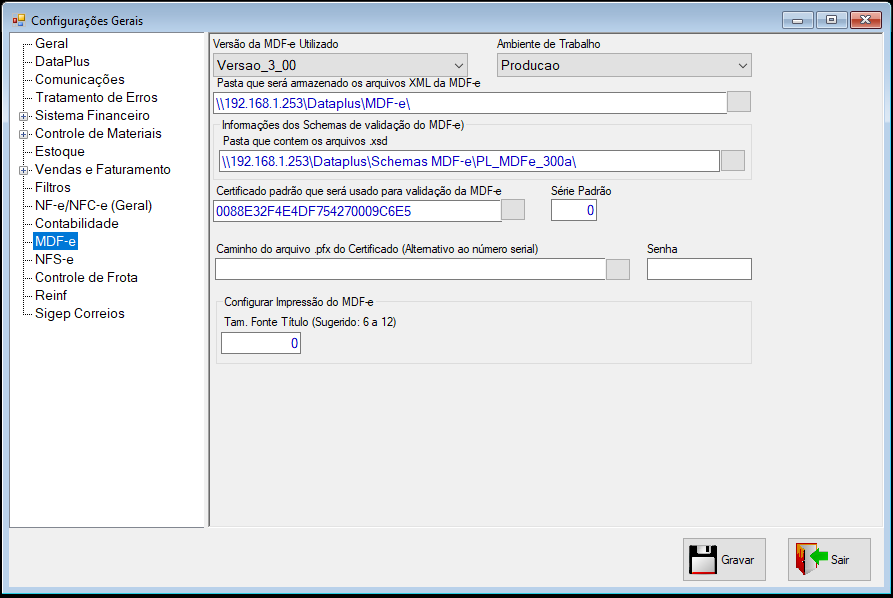Viewport: 893px width, 598px height.
Task: Select Sigep Correios in the tree
Action: coord(80,313)
